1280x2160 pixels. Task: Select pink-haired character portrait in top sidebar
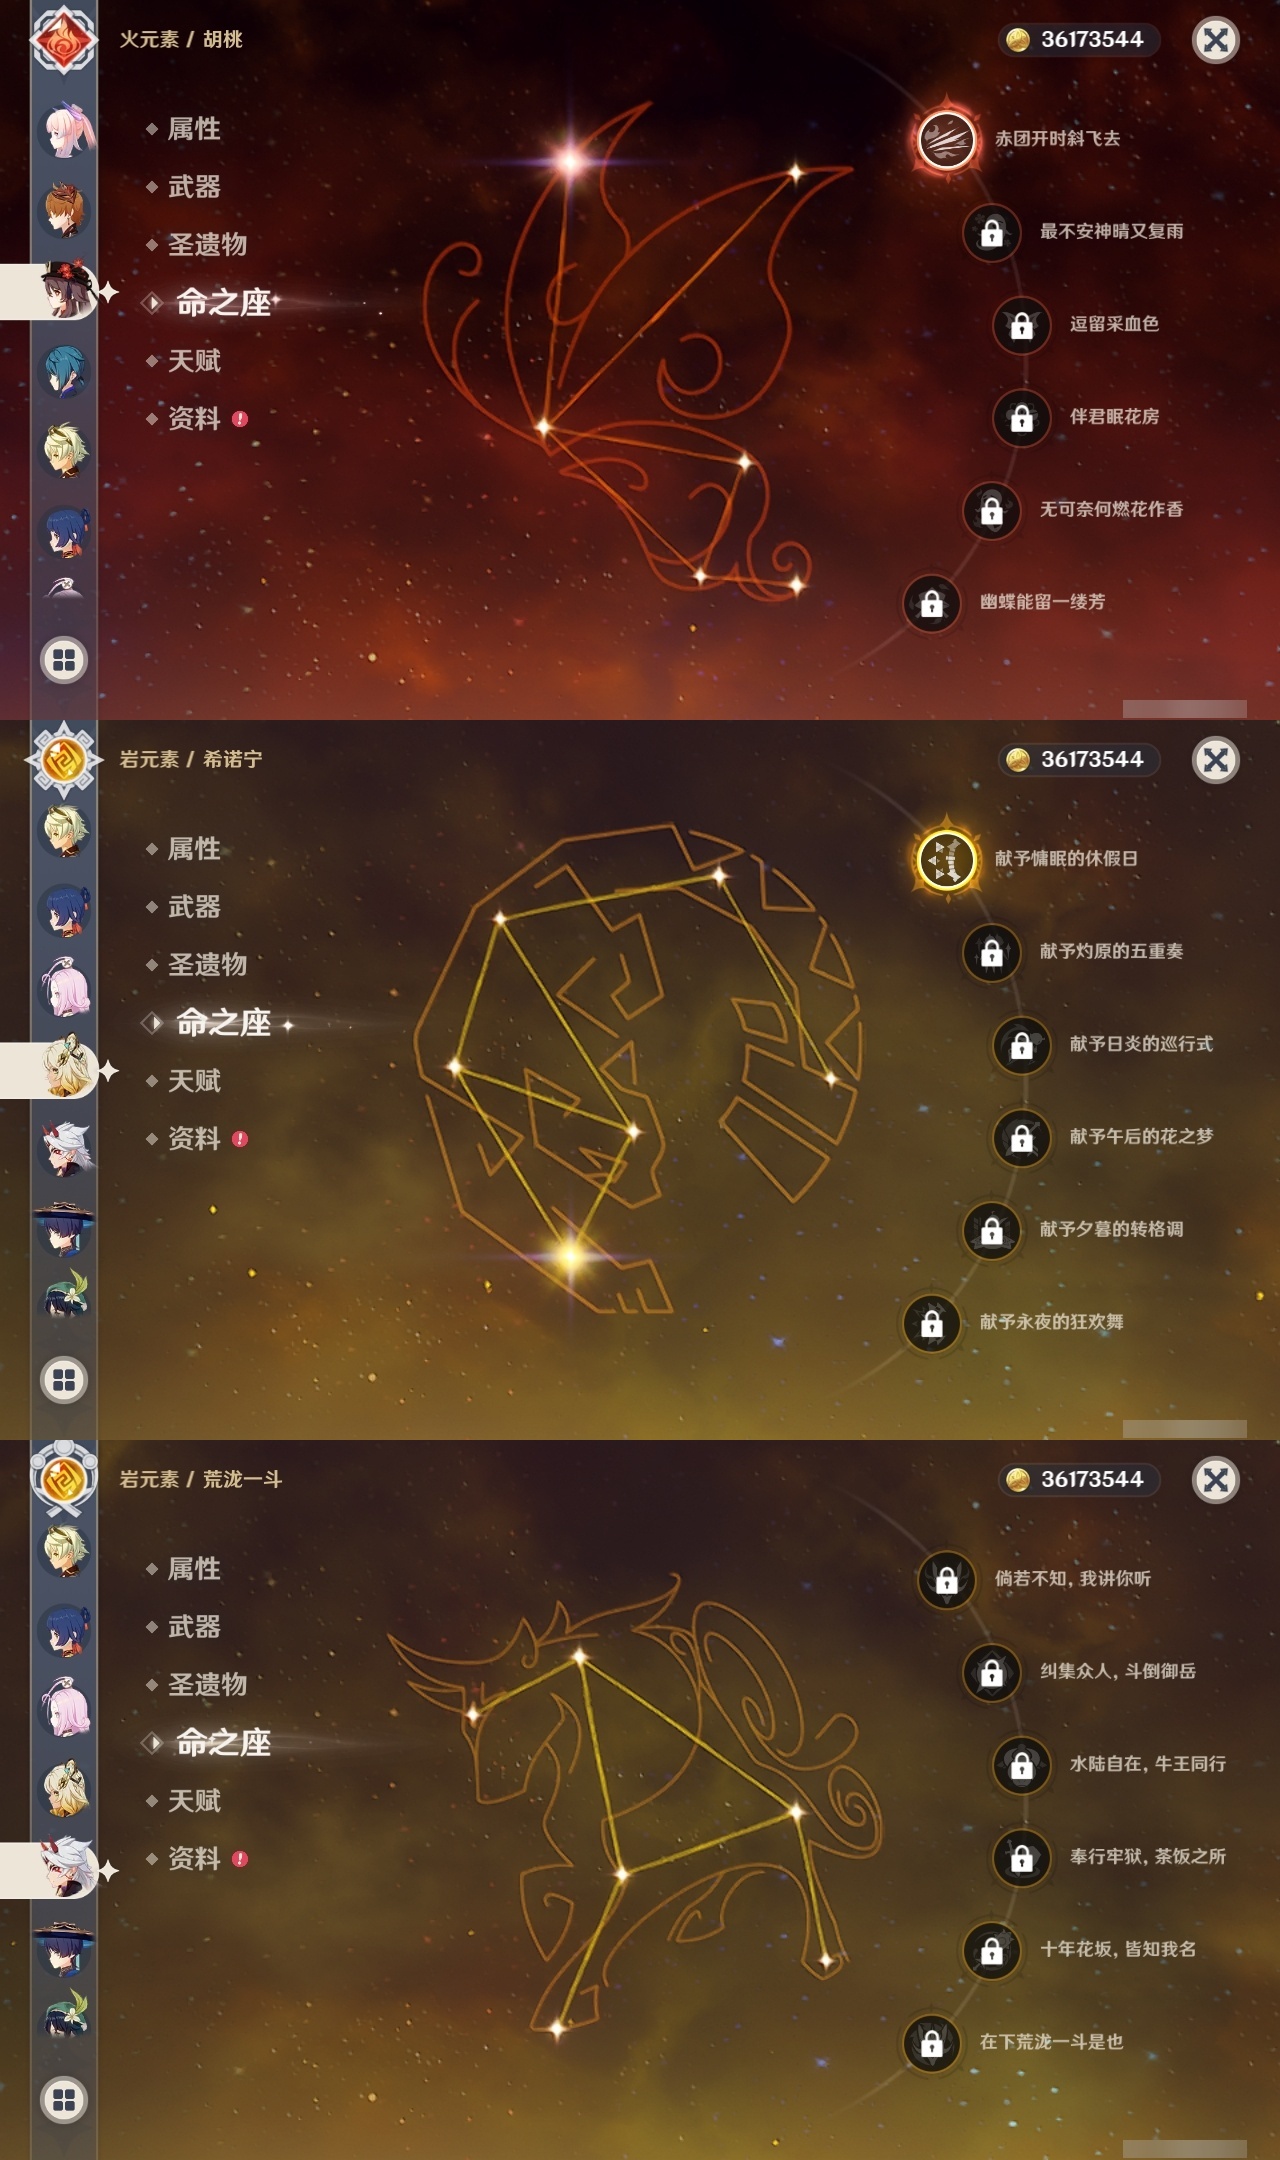[66, 130]
